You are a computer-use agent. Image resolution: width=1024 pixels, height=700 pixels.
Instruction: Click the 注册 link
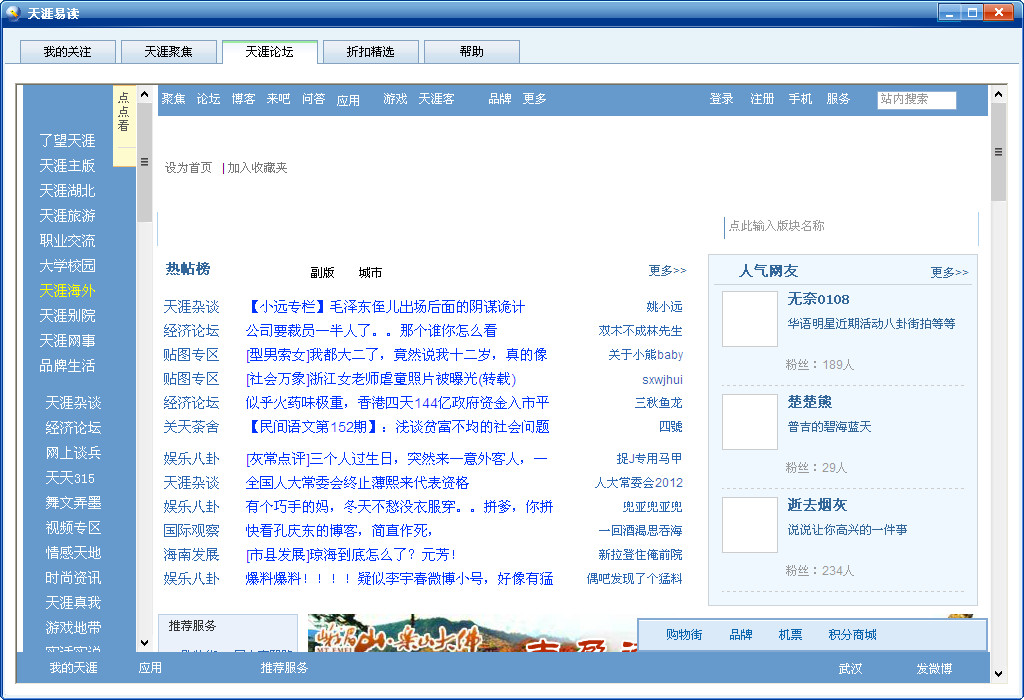[x=762, y=99]
